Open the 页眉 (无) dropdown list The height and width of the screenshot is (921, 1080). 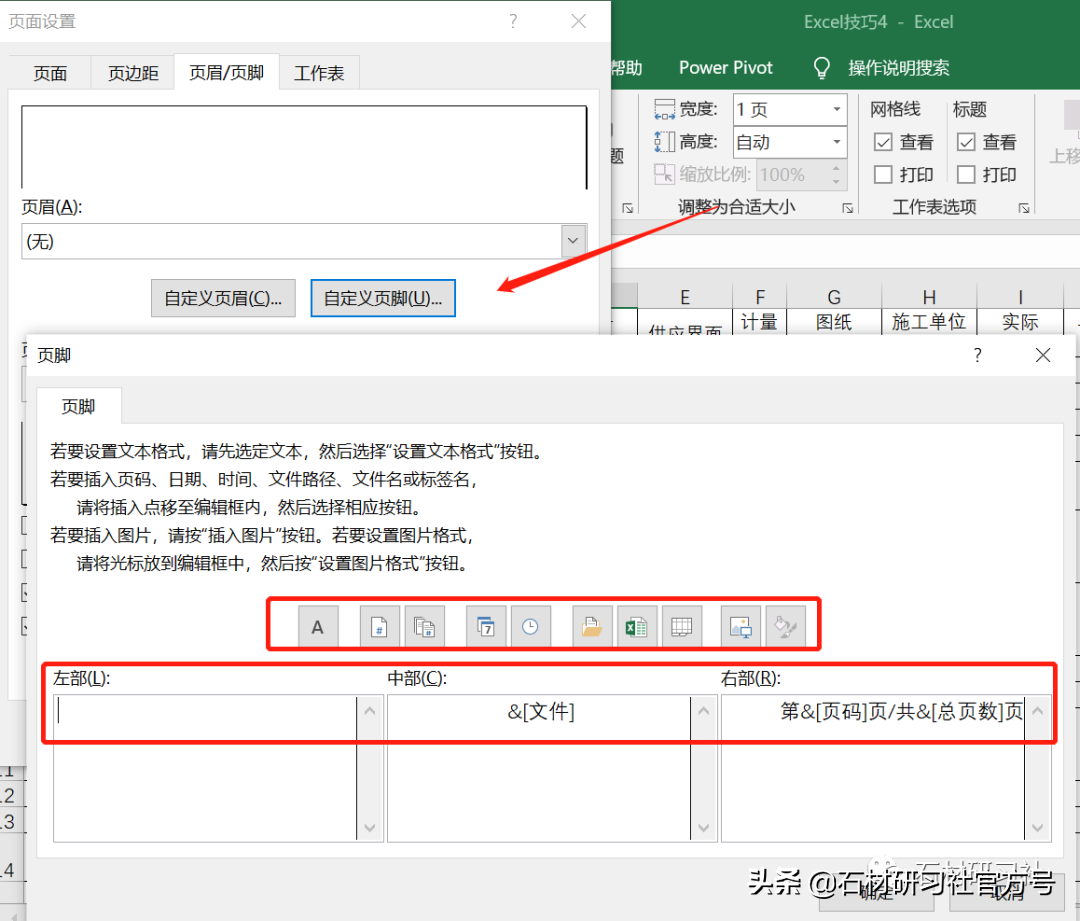click(573, 241)
